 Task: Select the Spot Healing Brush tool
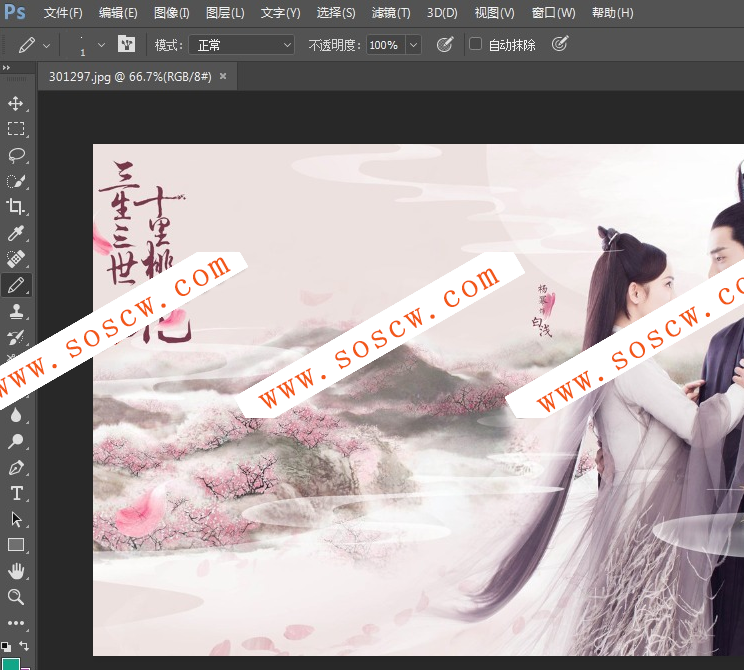point(16,259)
